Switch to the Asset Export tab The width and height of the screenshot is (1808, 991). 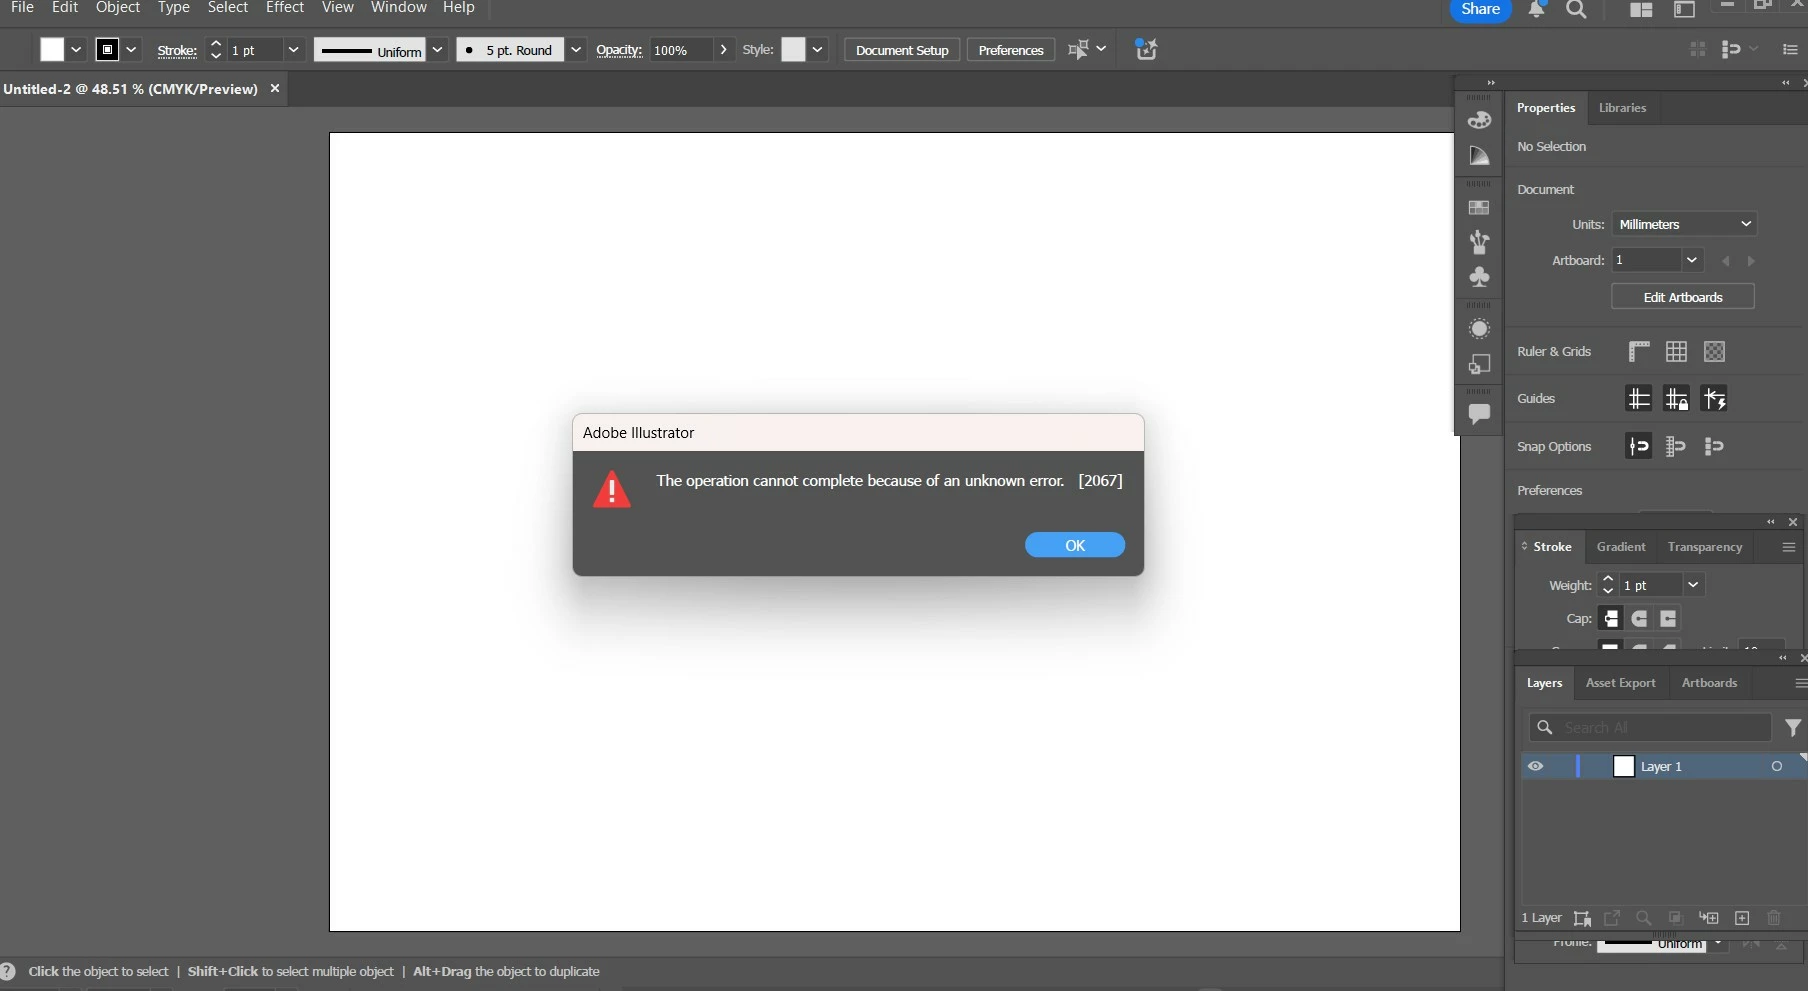pyautogui.click(x=1621, y=683)
